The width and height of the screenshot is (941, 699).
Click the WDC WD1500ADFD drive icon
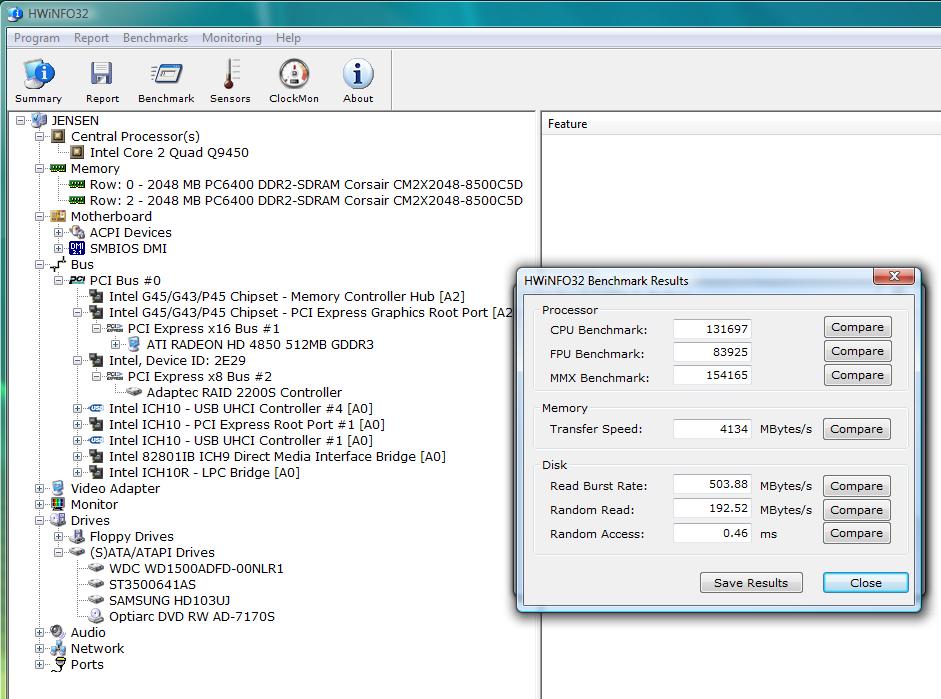click(x=96, y=568)
